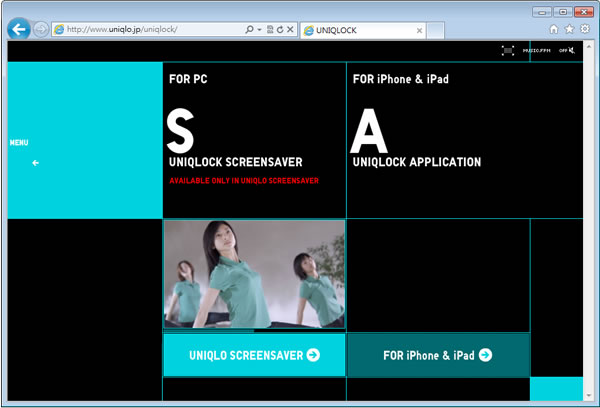Viewport: 600px width, 408px height.
Task: Stop loading with the address bar X
Action: coord(290,29)
